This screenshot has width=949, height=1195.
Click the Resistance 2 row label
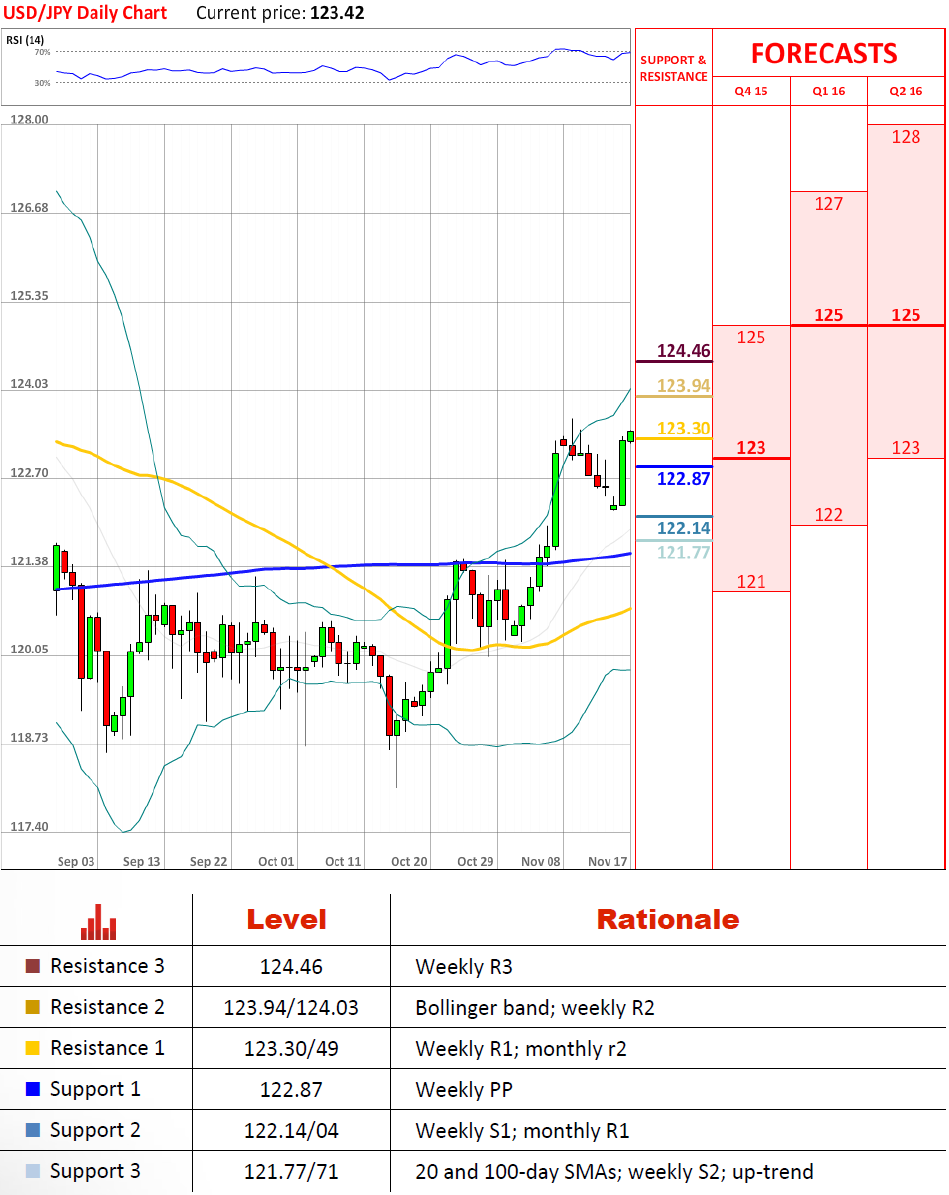point(107,1008)
